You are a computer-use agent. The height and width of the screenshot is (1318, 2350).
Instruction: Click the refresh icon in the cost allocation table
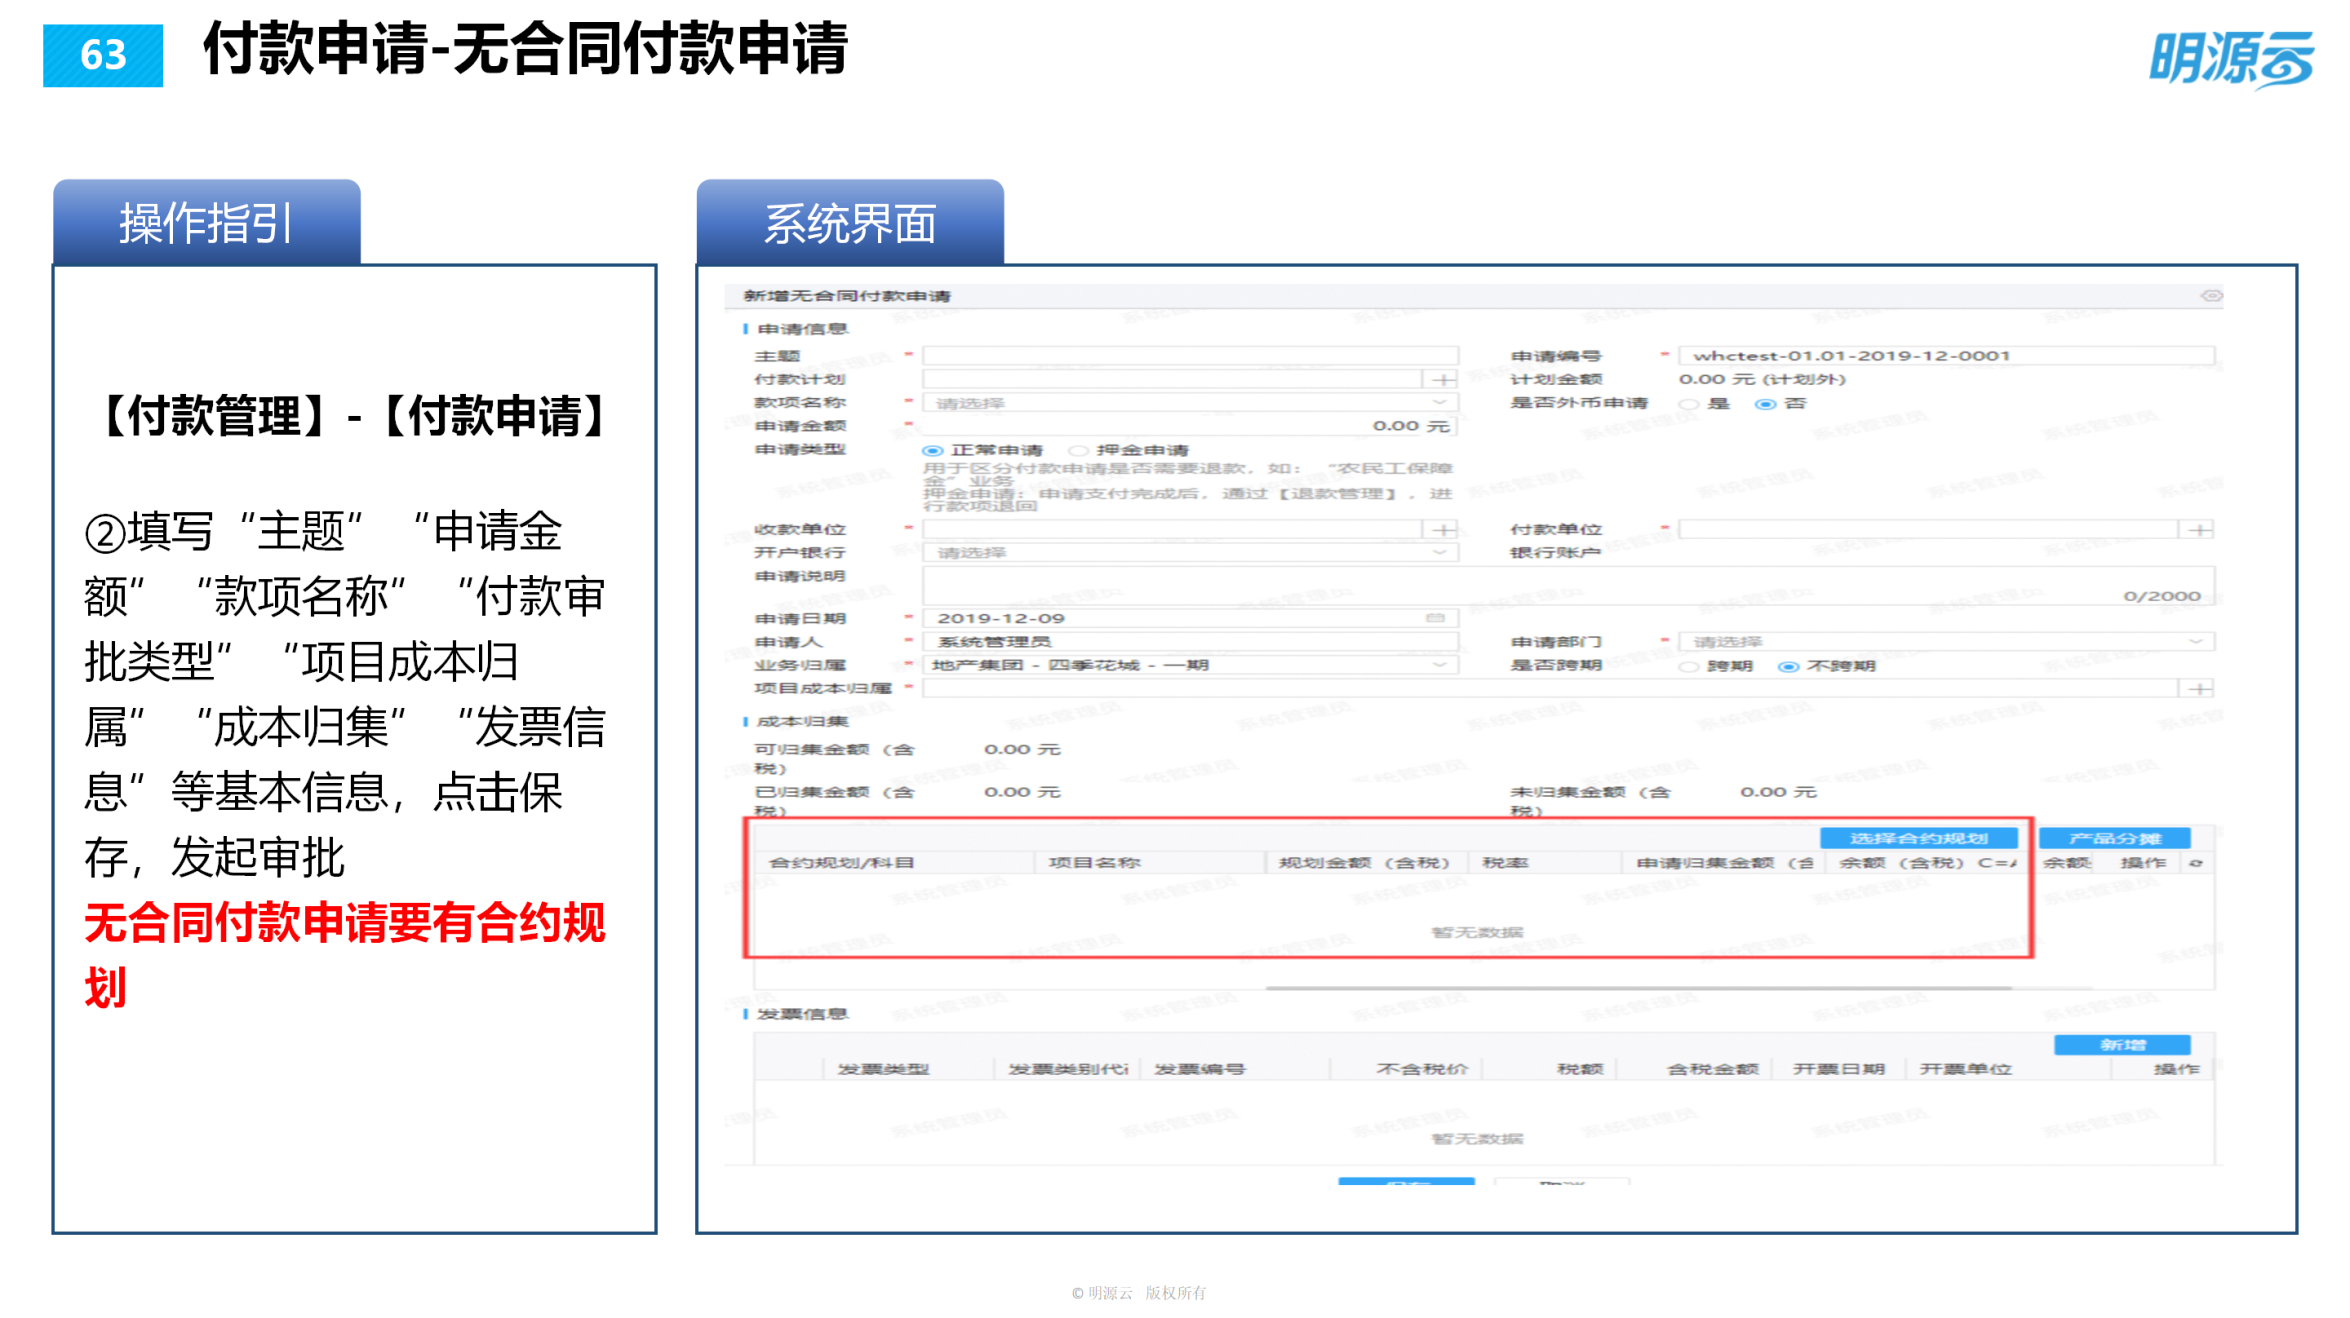coord(2196,864)
